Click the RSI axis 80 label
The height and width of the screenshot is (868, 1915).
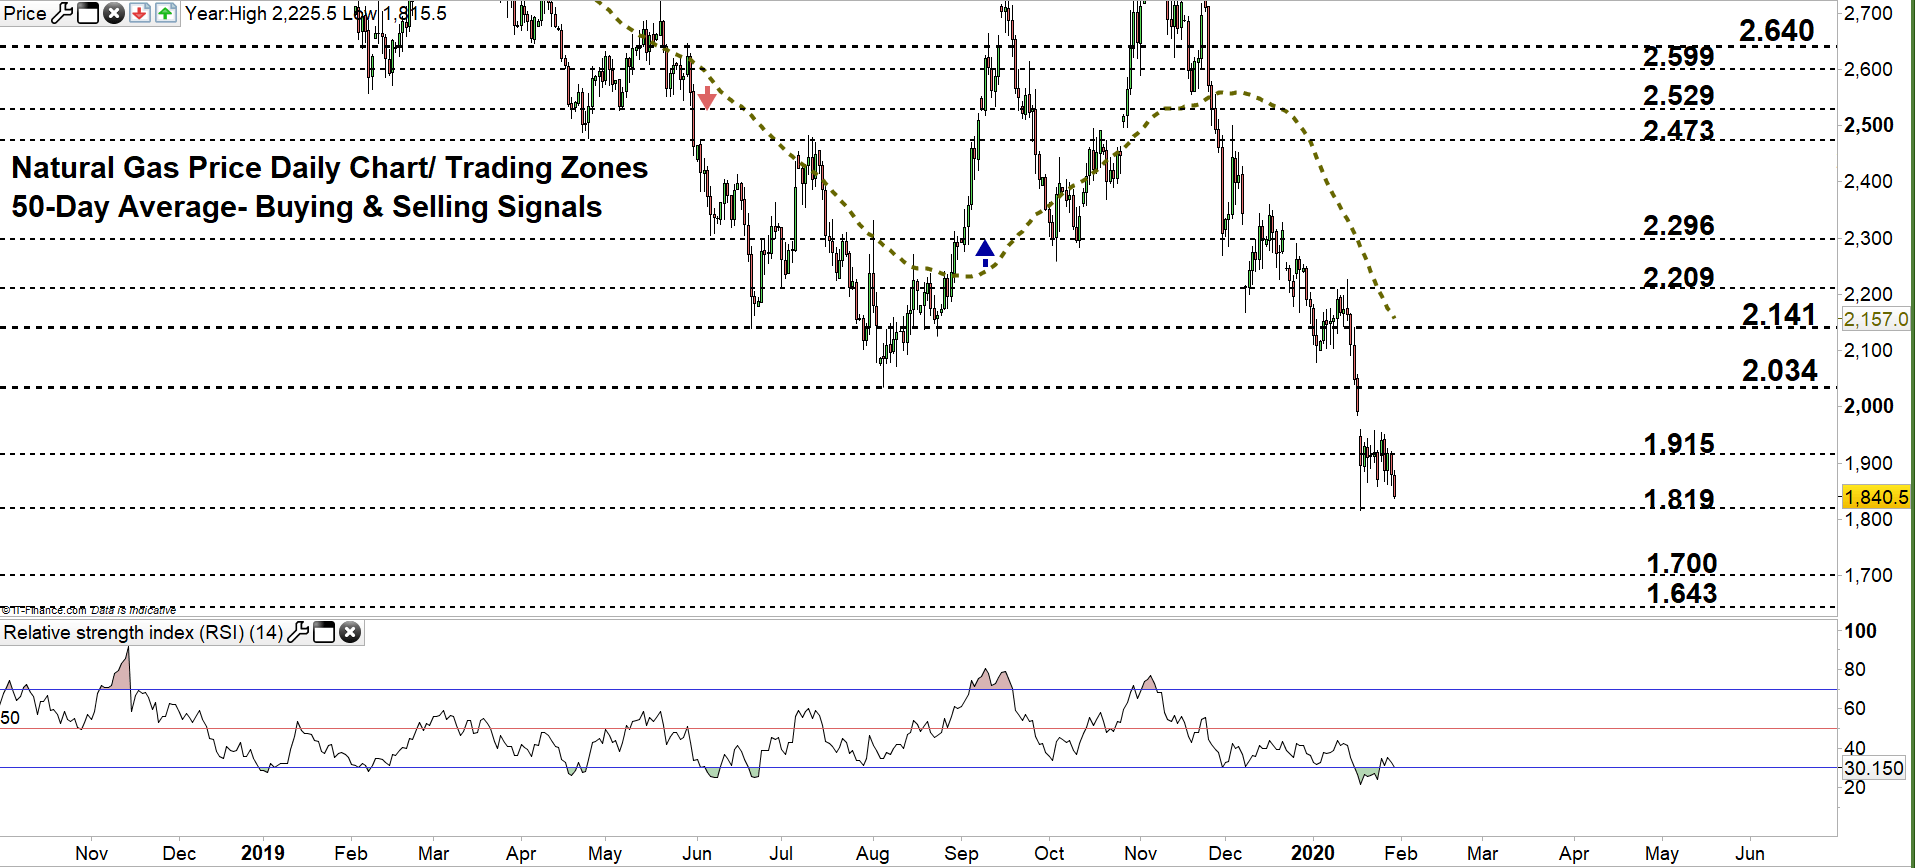click(x=1855, y=670)
